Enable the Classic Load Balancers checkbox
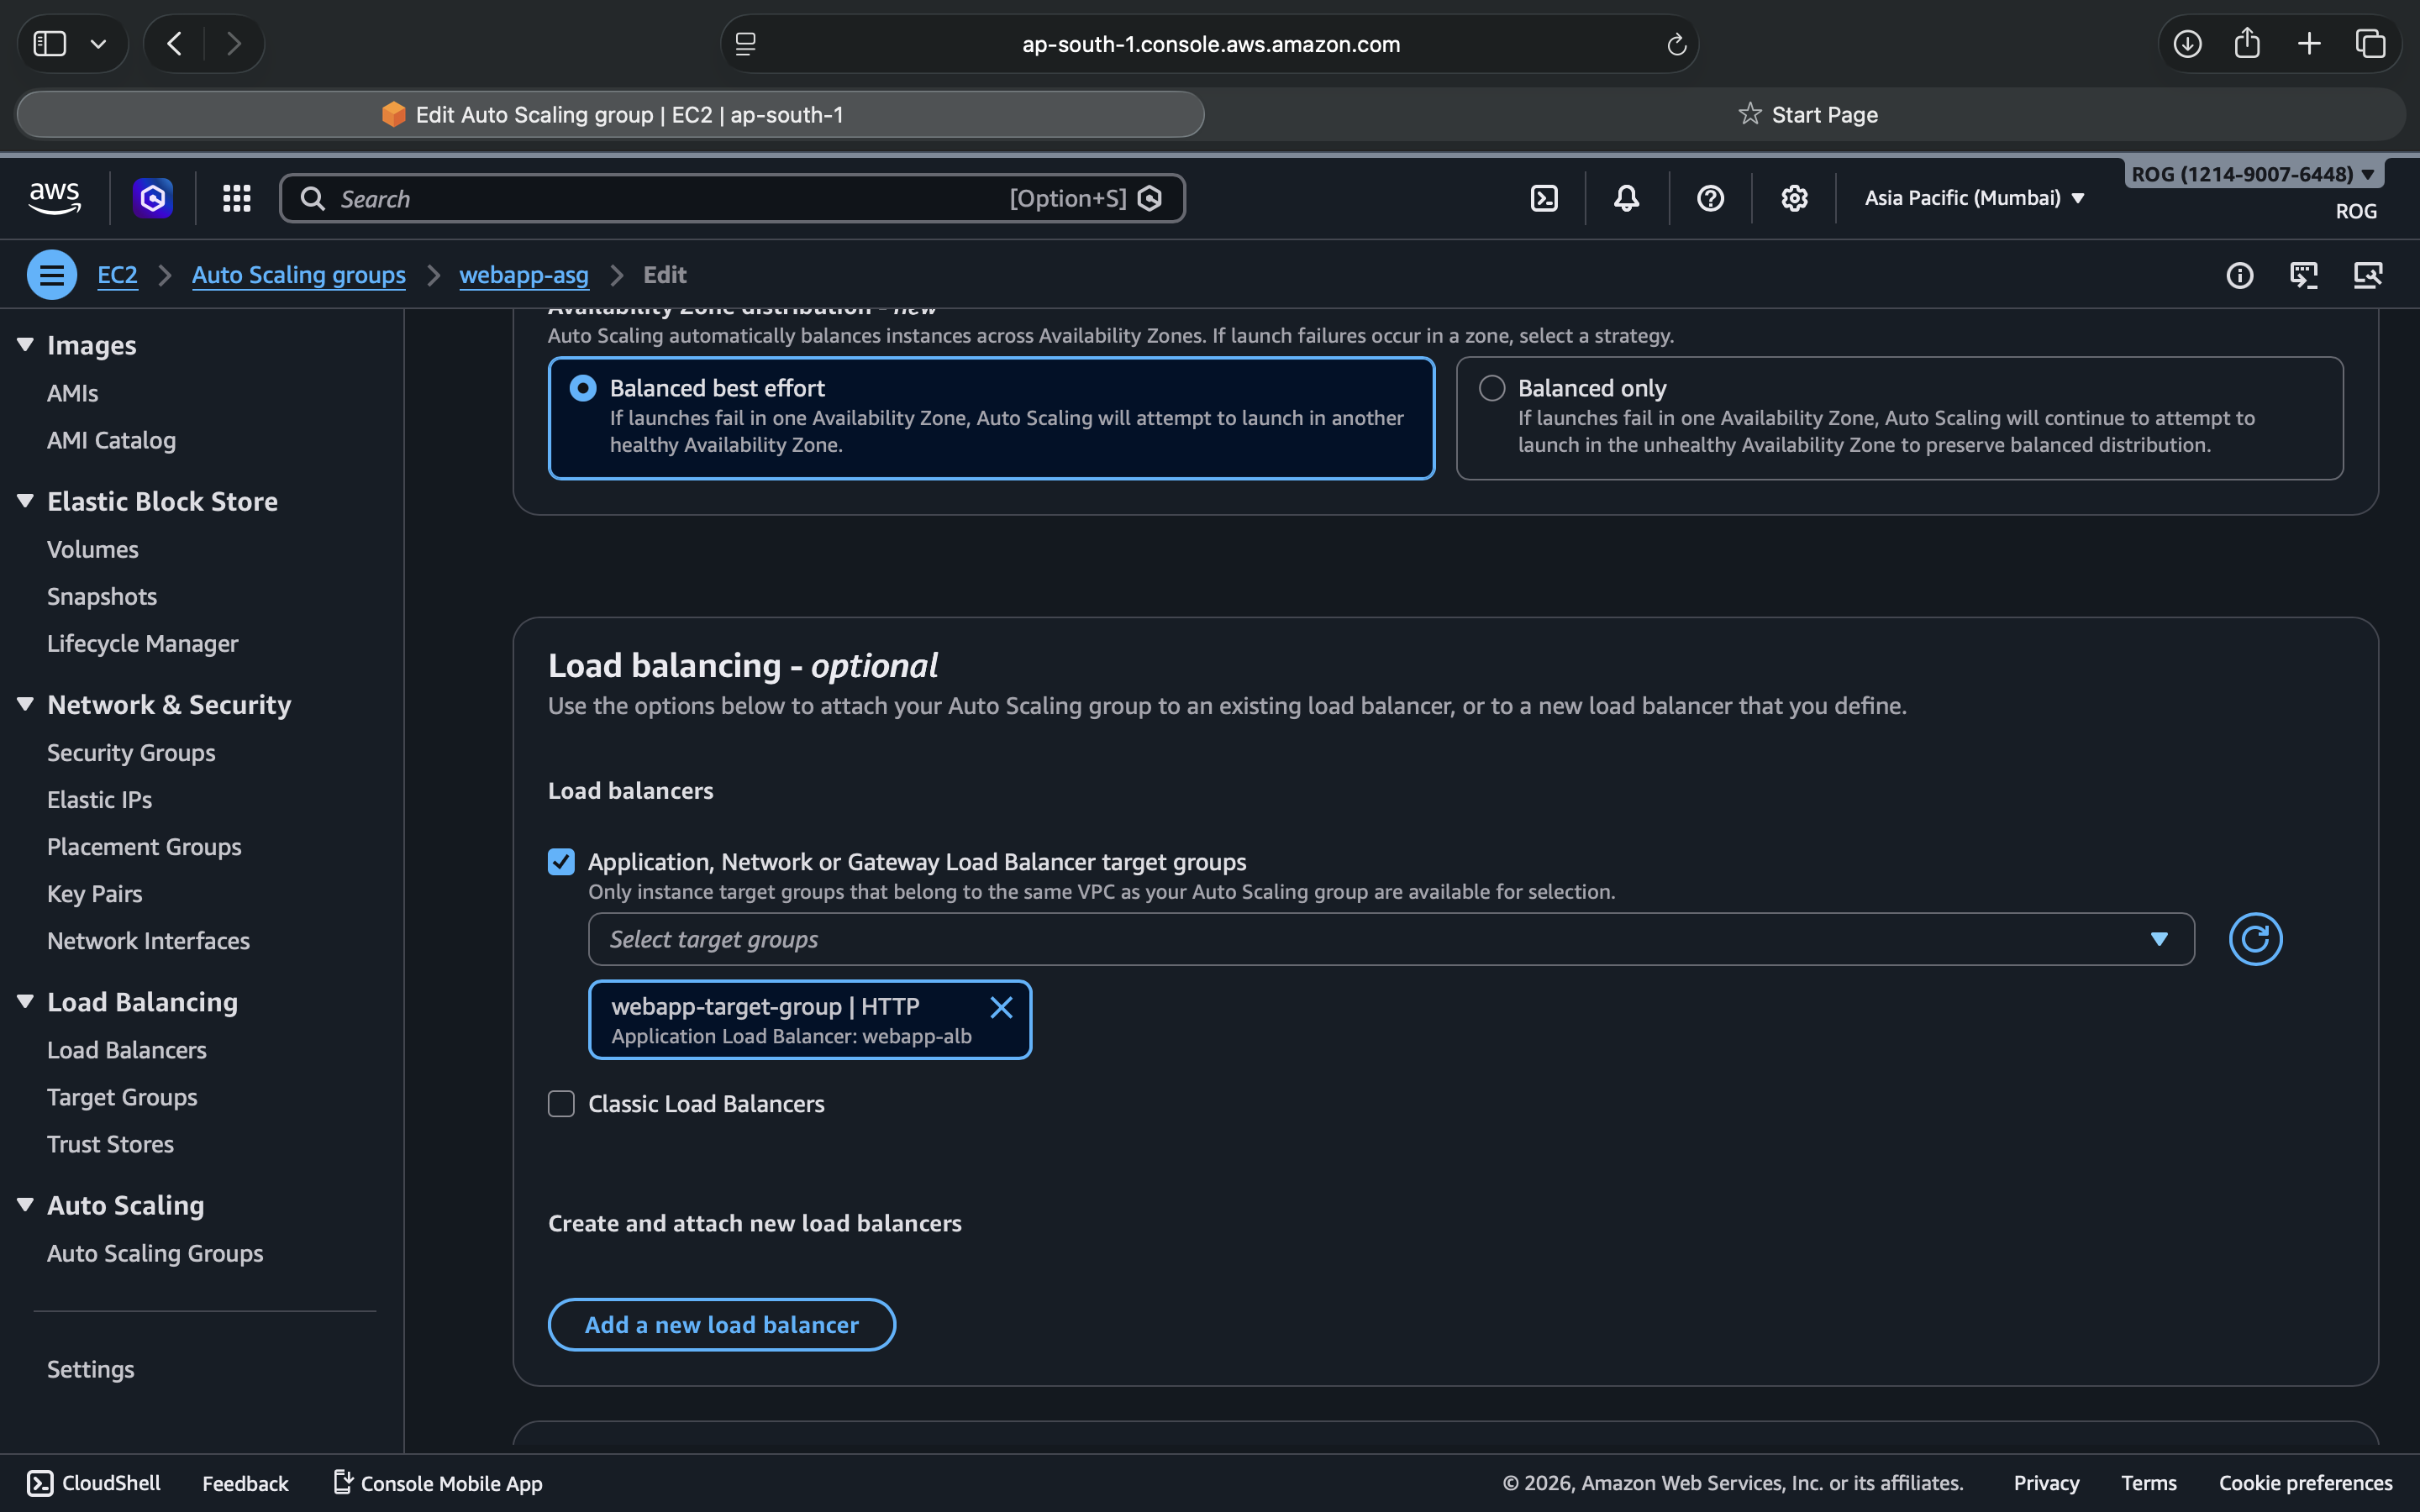The width and height of the screenshot is (2420, 1512). click(x=561, y=1104)
